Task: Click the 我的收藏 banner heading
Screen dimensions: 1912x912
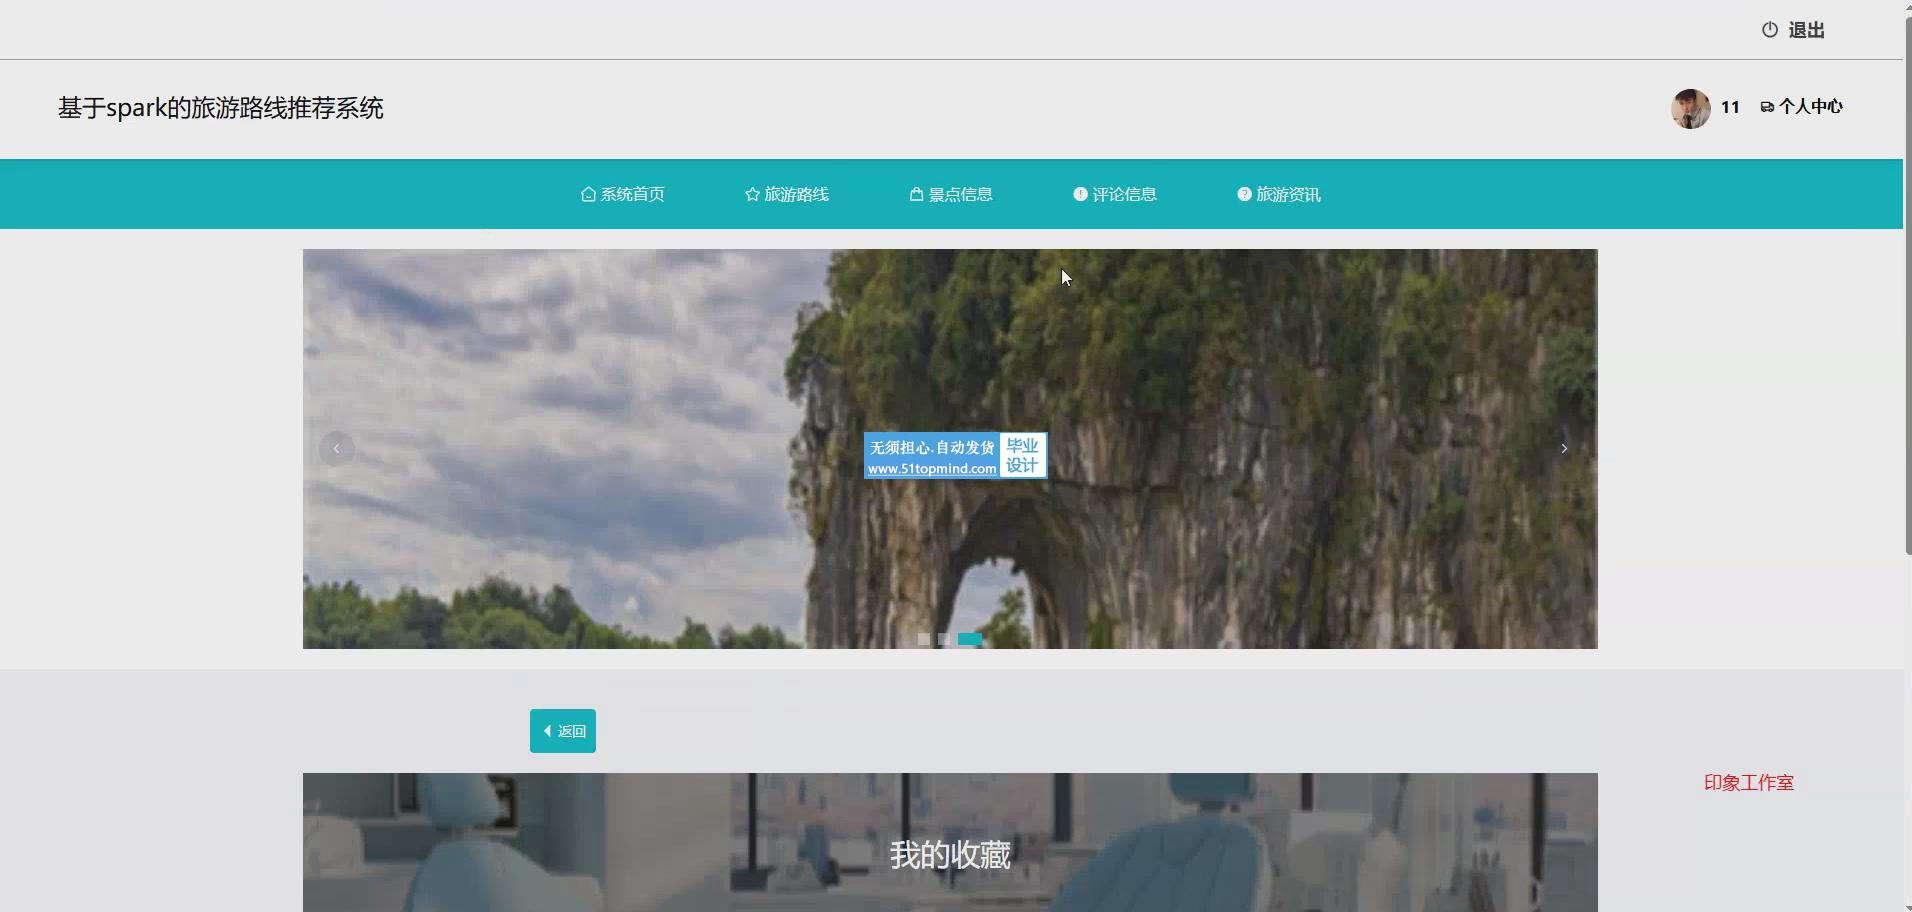Action: tap(950, 855)
